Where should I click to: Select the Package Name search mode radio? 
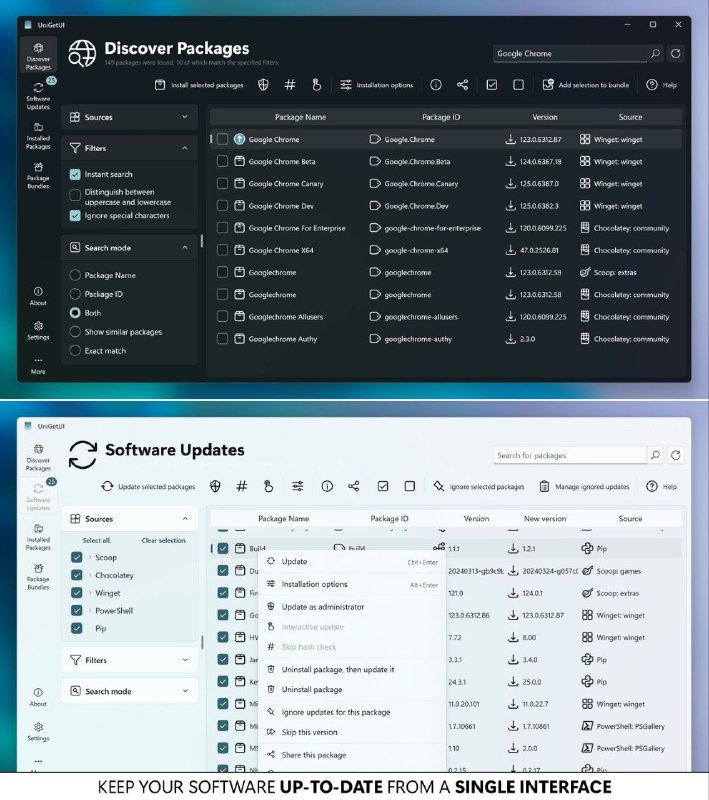point(75,275)
